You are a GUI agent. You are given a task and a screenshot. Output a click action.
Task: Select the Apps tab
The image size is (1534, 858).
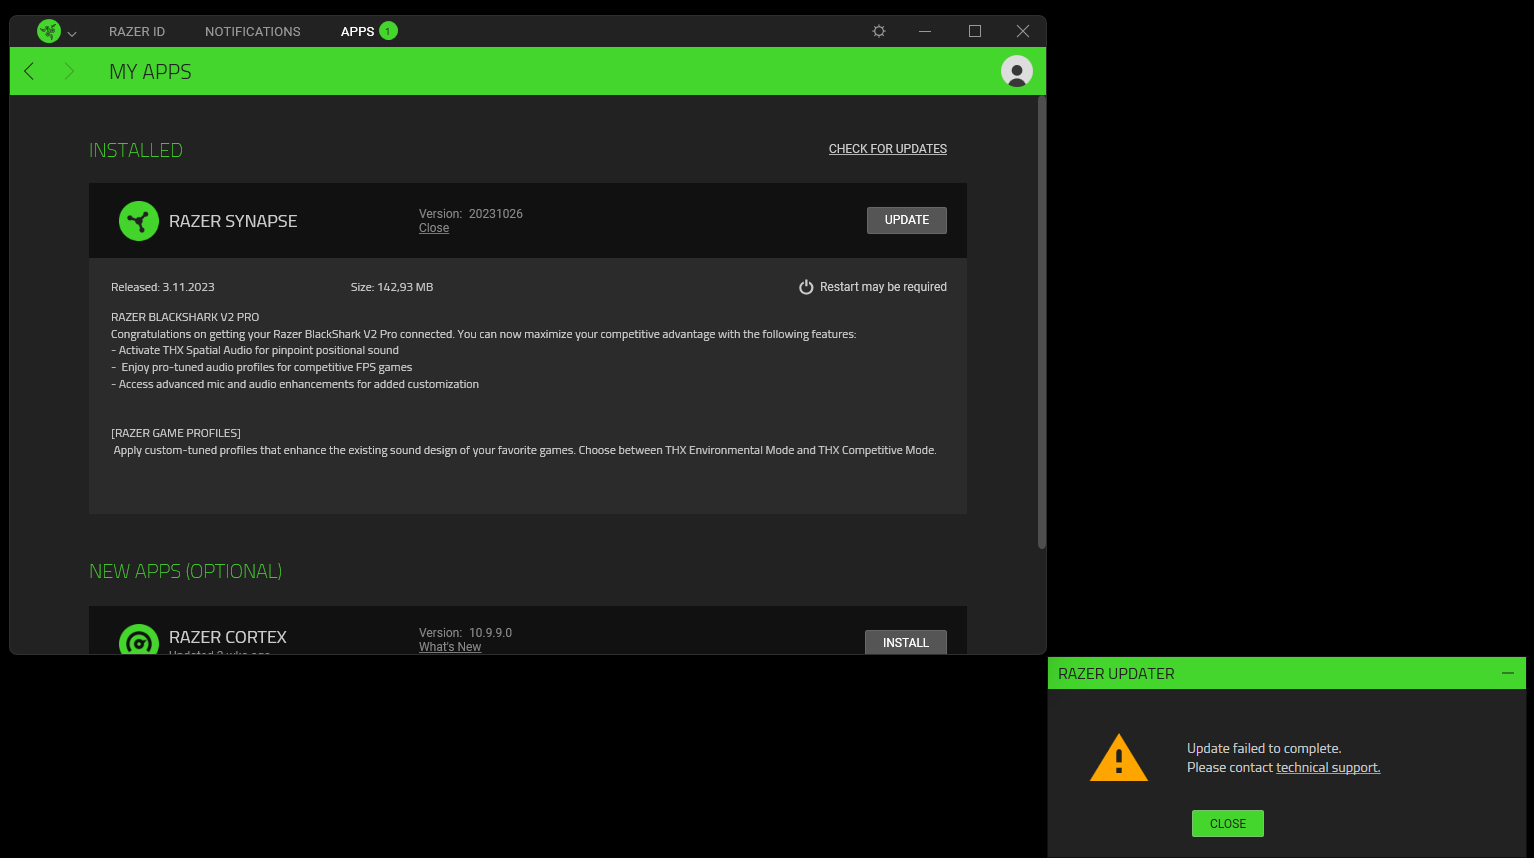point(357,32)
